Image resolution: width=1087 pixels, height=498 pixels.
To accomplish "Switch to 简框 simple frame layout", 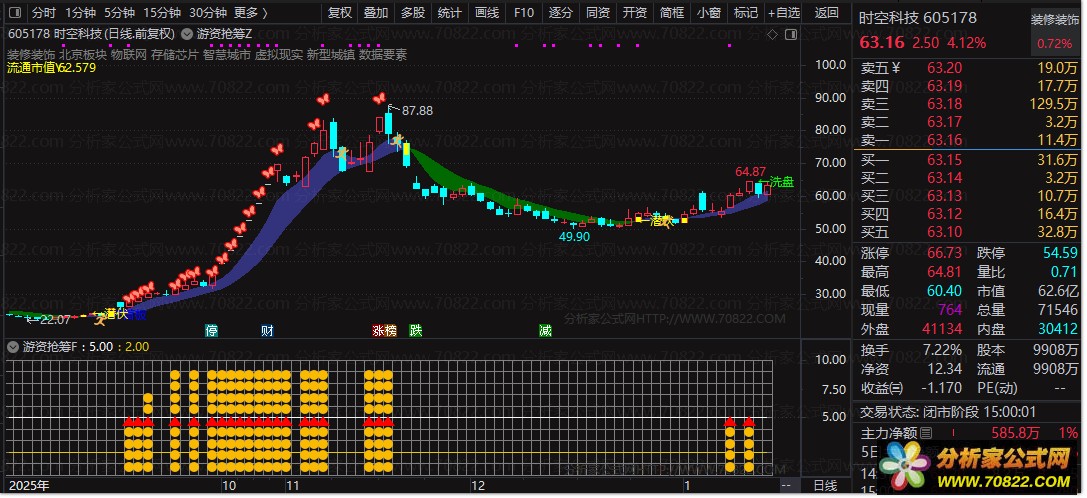I will [672, 12].
